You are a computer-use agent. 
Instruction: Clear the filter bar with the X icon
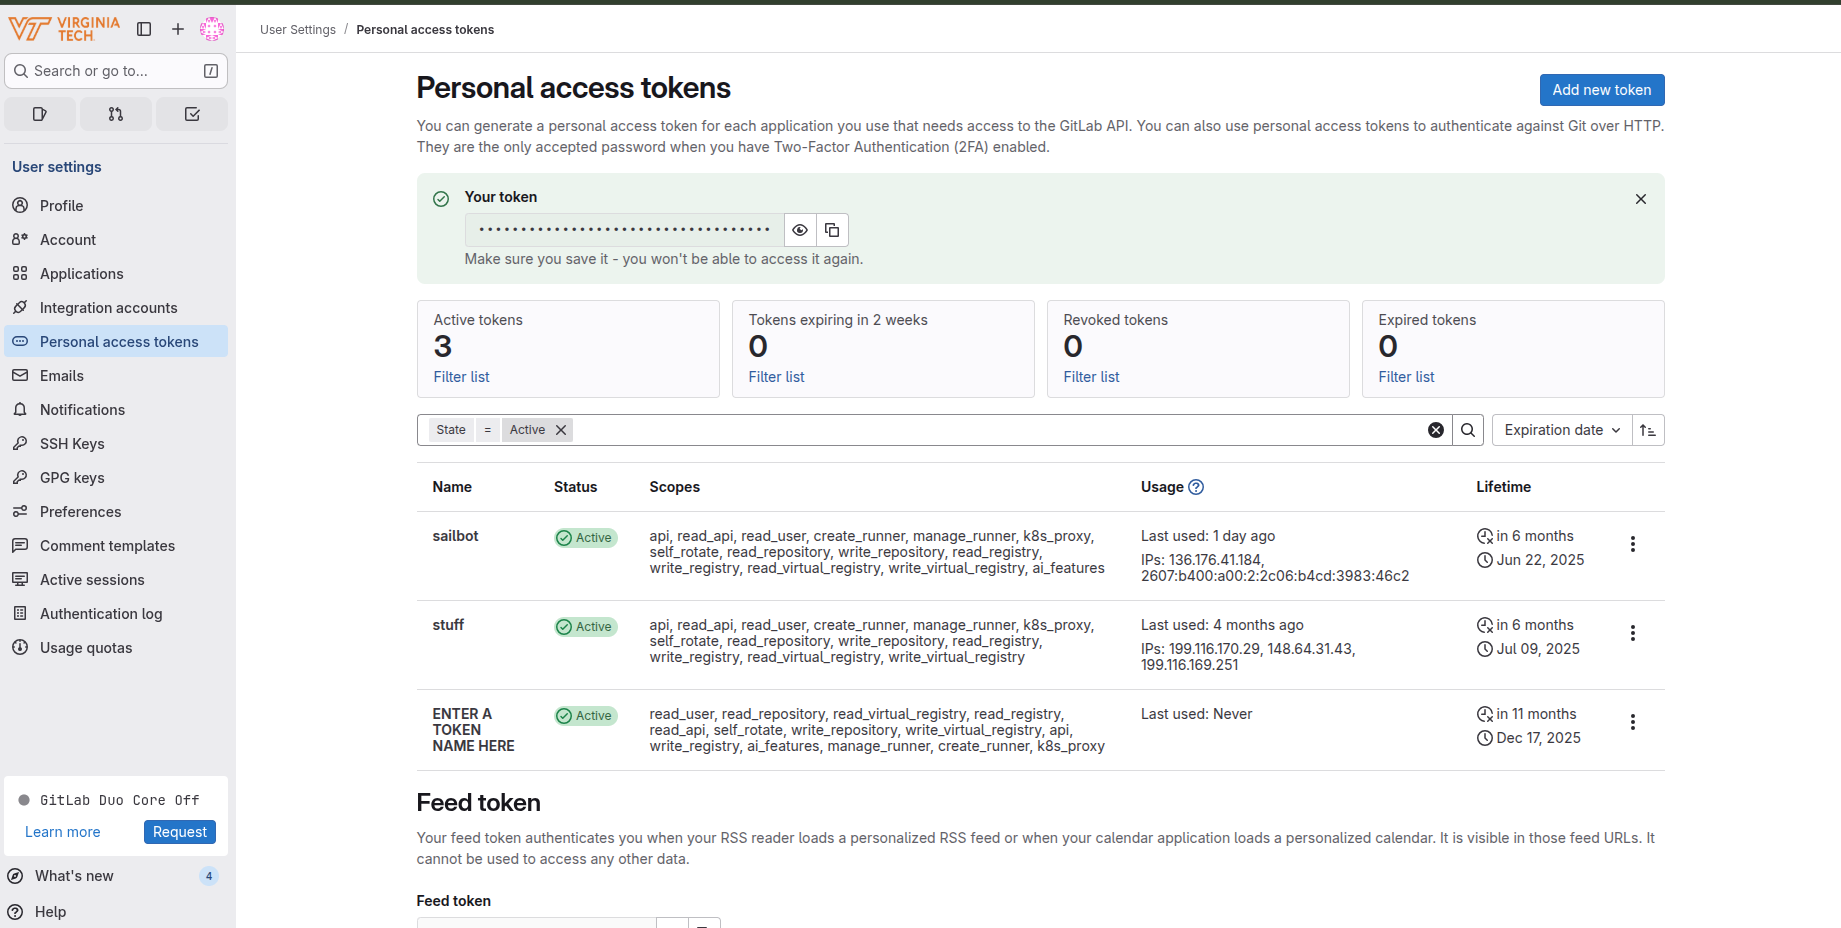(x=1436, y=430)
